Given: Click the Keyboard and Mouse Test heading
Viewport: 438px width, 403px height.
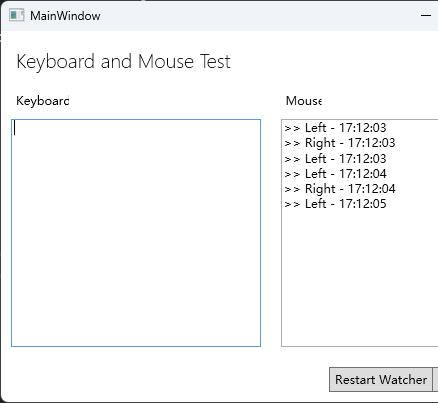Looking at the screenshot, I should click(x=123, y=62).
